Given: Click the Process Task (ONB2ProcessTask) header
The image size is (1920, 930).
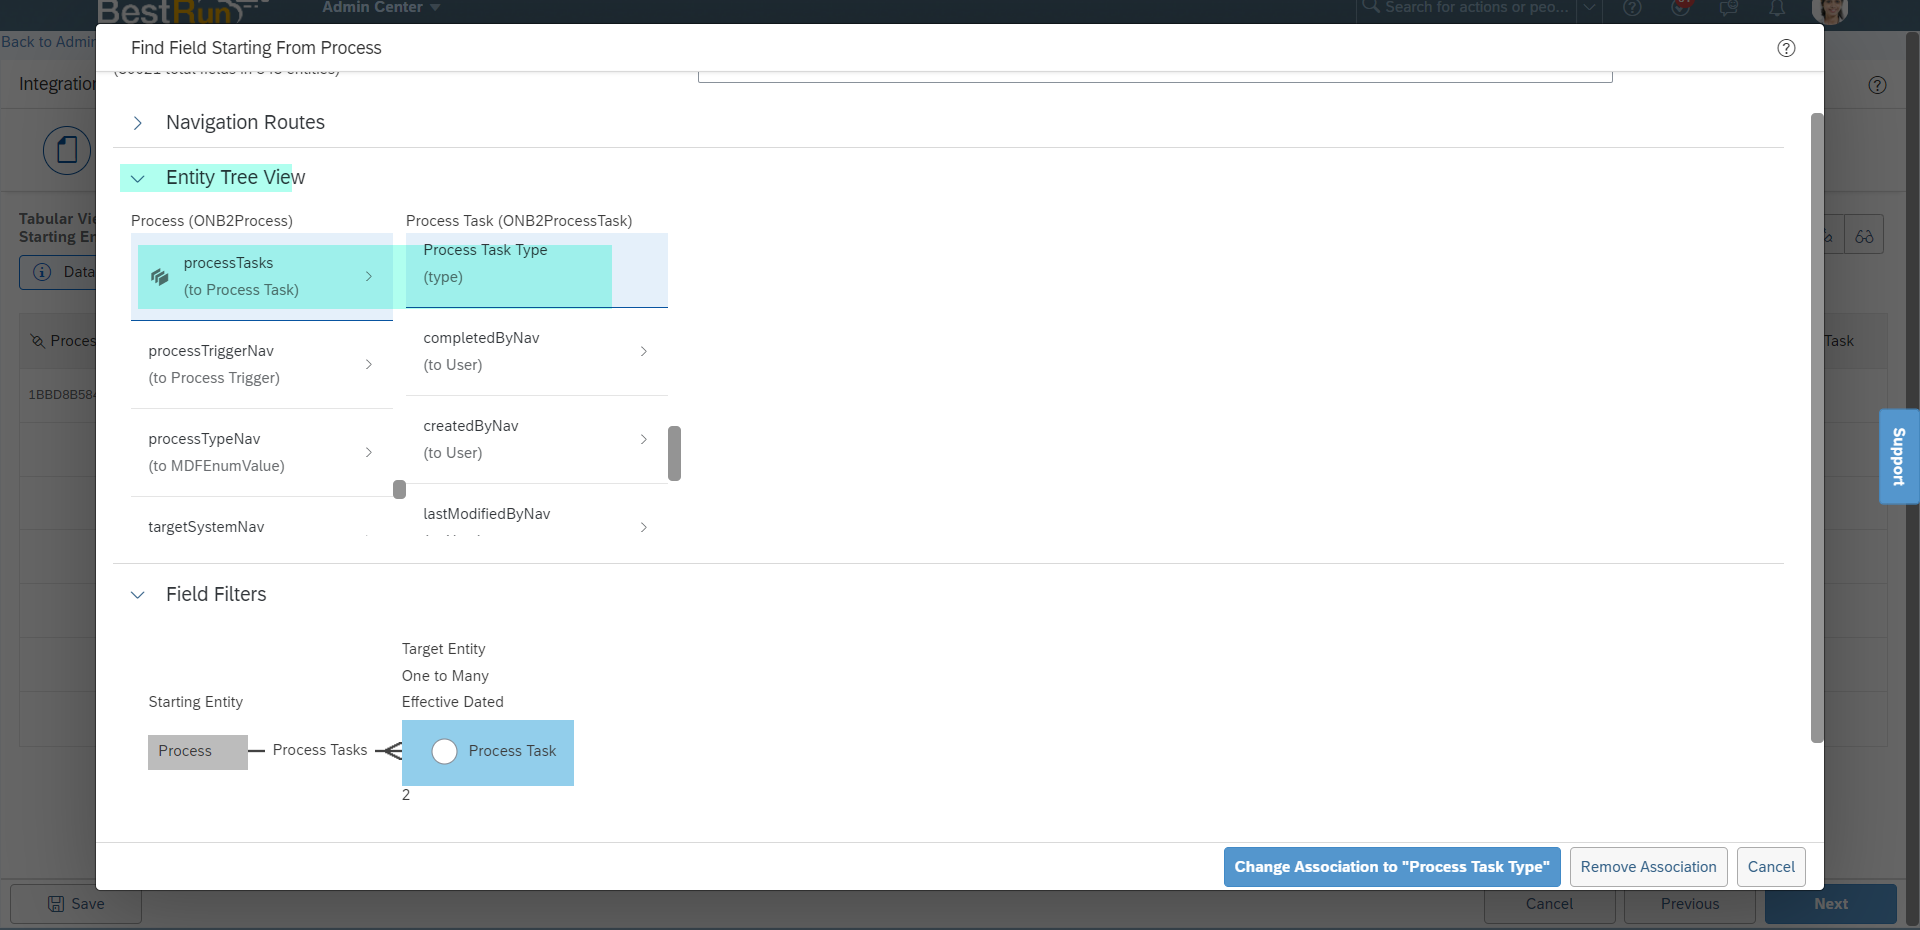Looking at the screenshot, I should [519, 221].
